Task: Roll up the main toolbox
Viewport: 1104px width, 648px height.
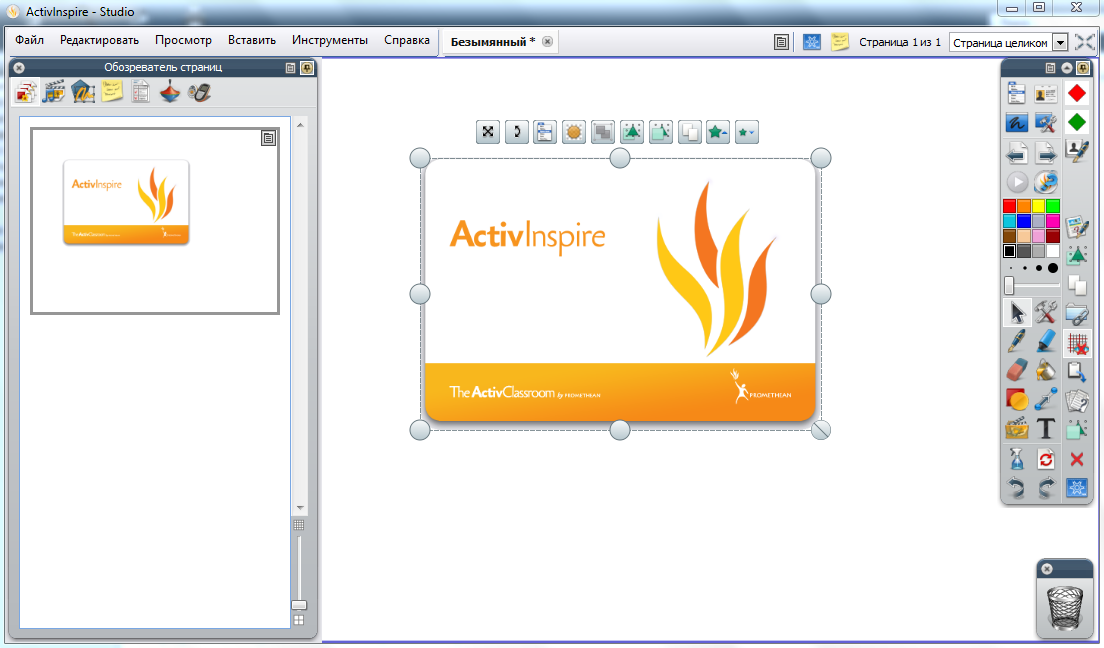Action: 1067,68
